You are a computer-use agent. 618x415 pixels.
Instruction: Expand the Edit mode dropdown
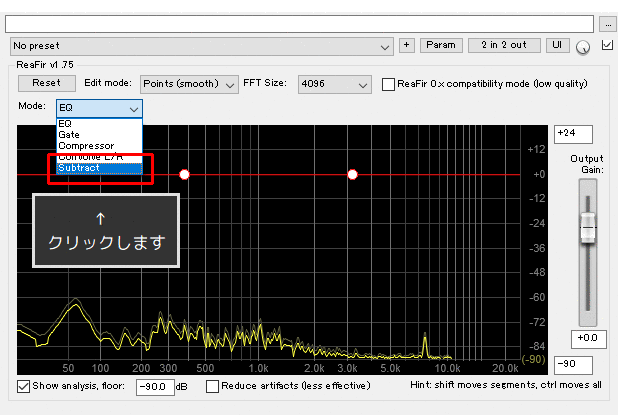coord(189,85)
